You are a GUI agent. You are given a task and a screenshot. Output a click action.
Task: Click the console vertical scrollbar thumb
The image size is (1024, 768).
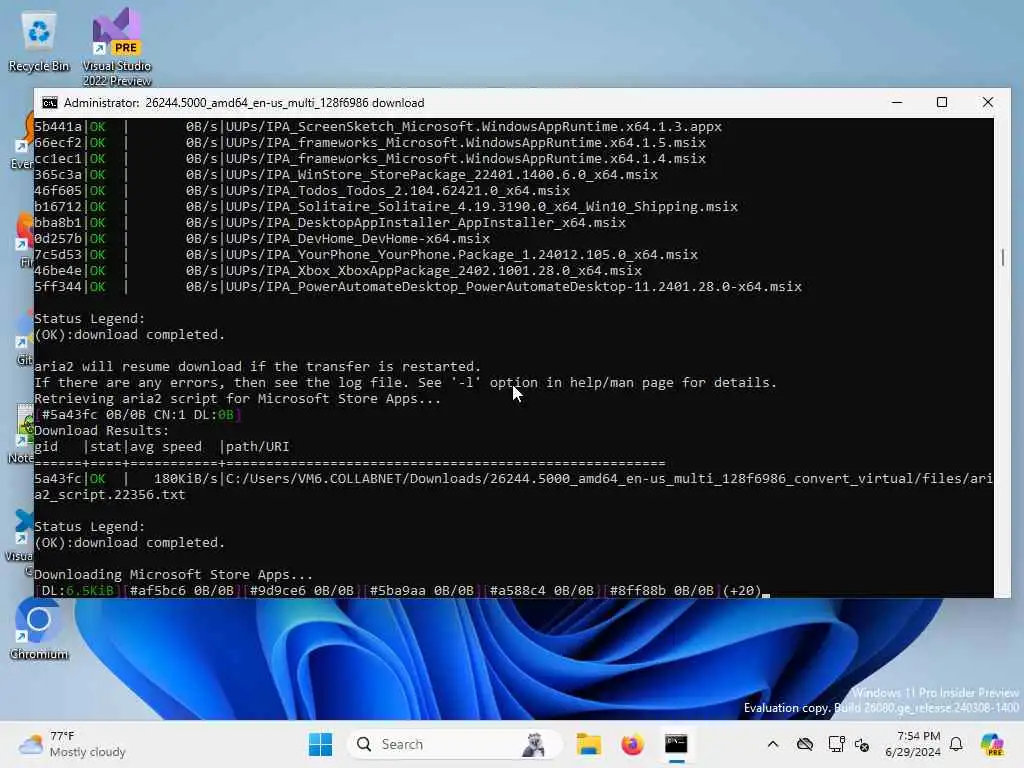pyautogui.click(x=1002, y=257)
